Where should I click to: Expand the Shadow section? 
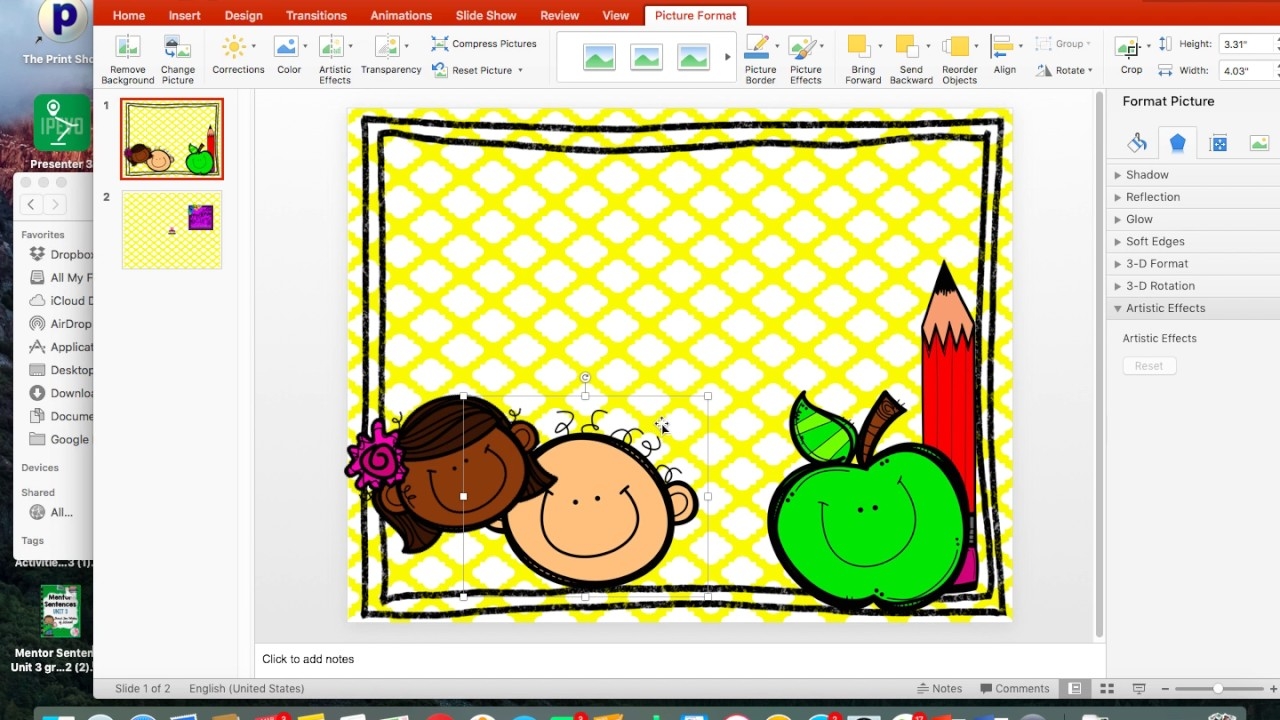click(1145, 174)
